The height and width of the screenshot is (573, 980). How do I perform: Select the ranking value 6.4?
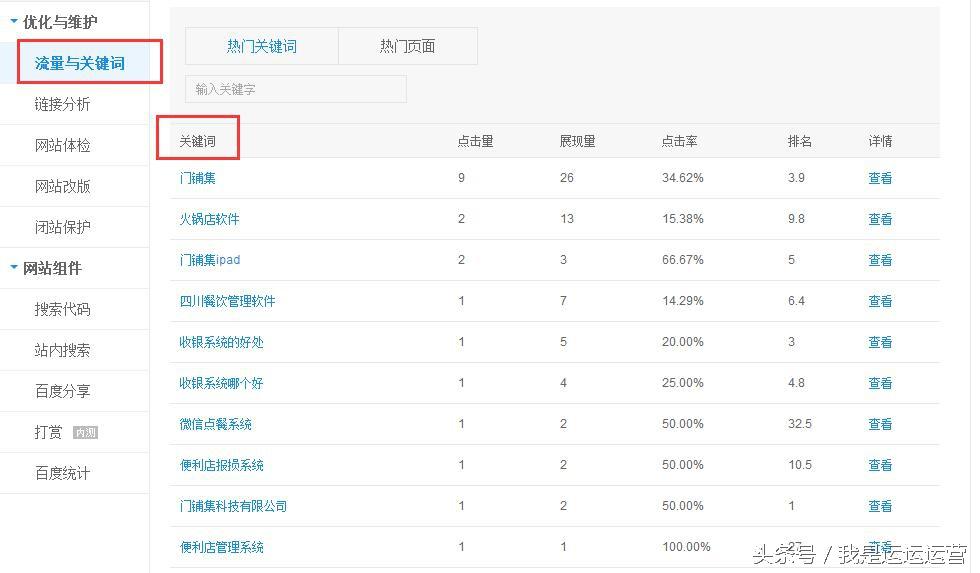(x=796, y=301)
